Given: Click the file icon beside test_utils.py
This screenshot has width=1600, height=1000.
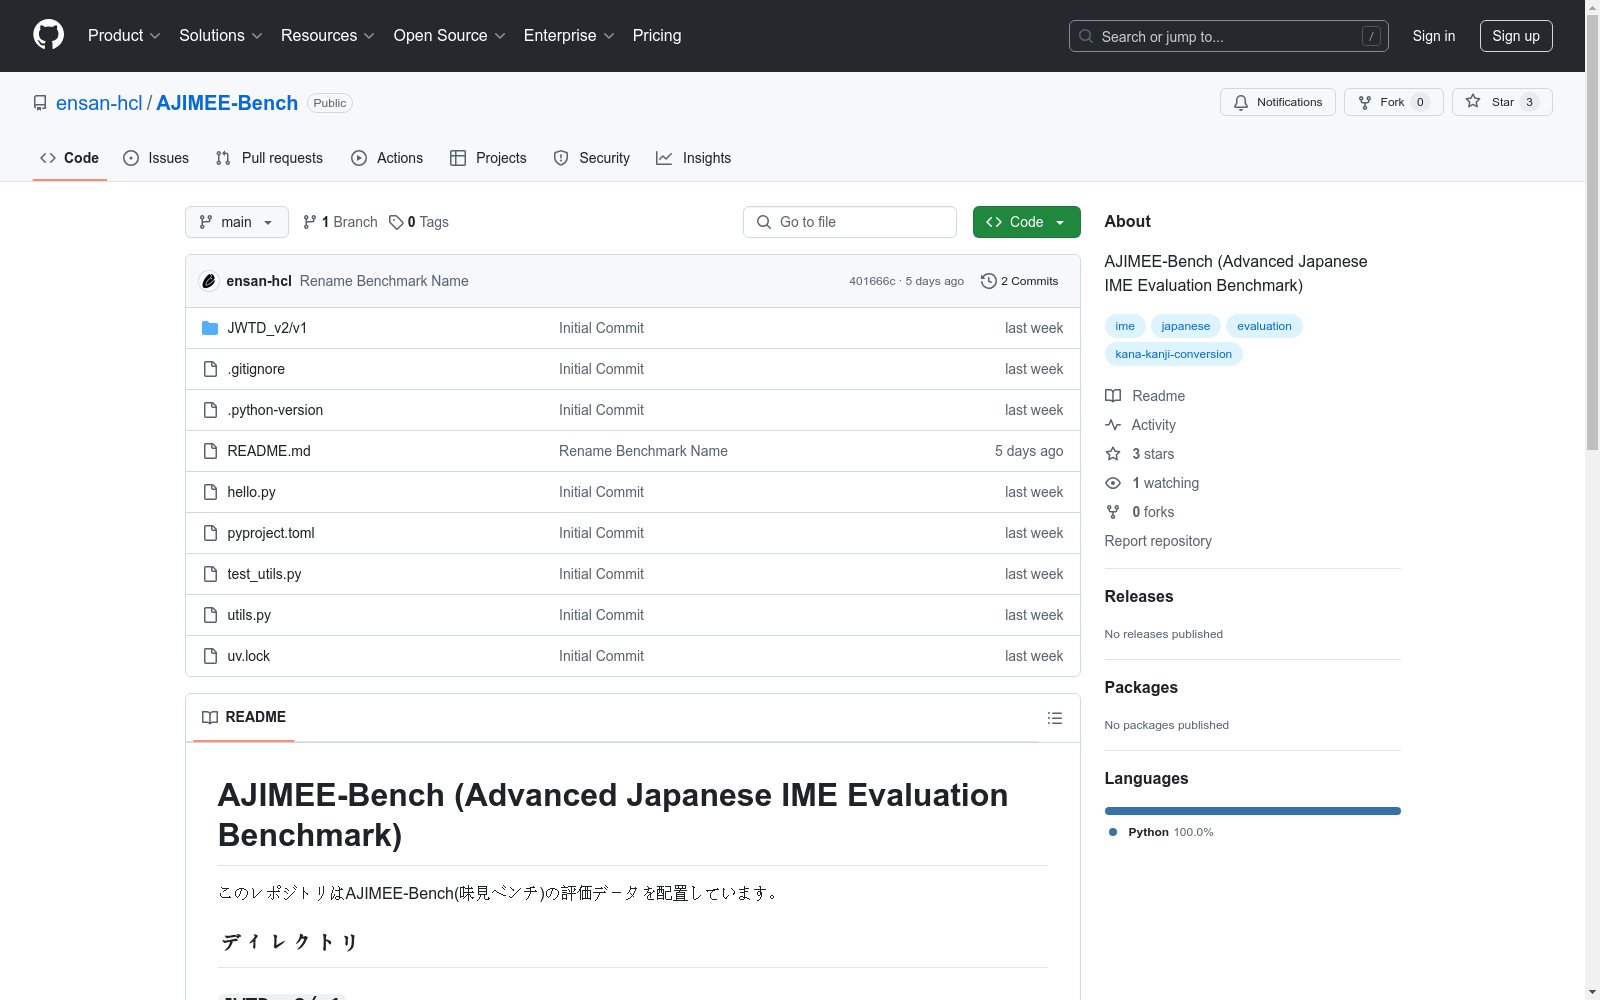Looking at the screenshot, I should tap(210, 574).
